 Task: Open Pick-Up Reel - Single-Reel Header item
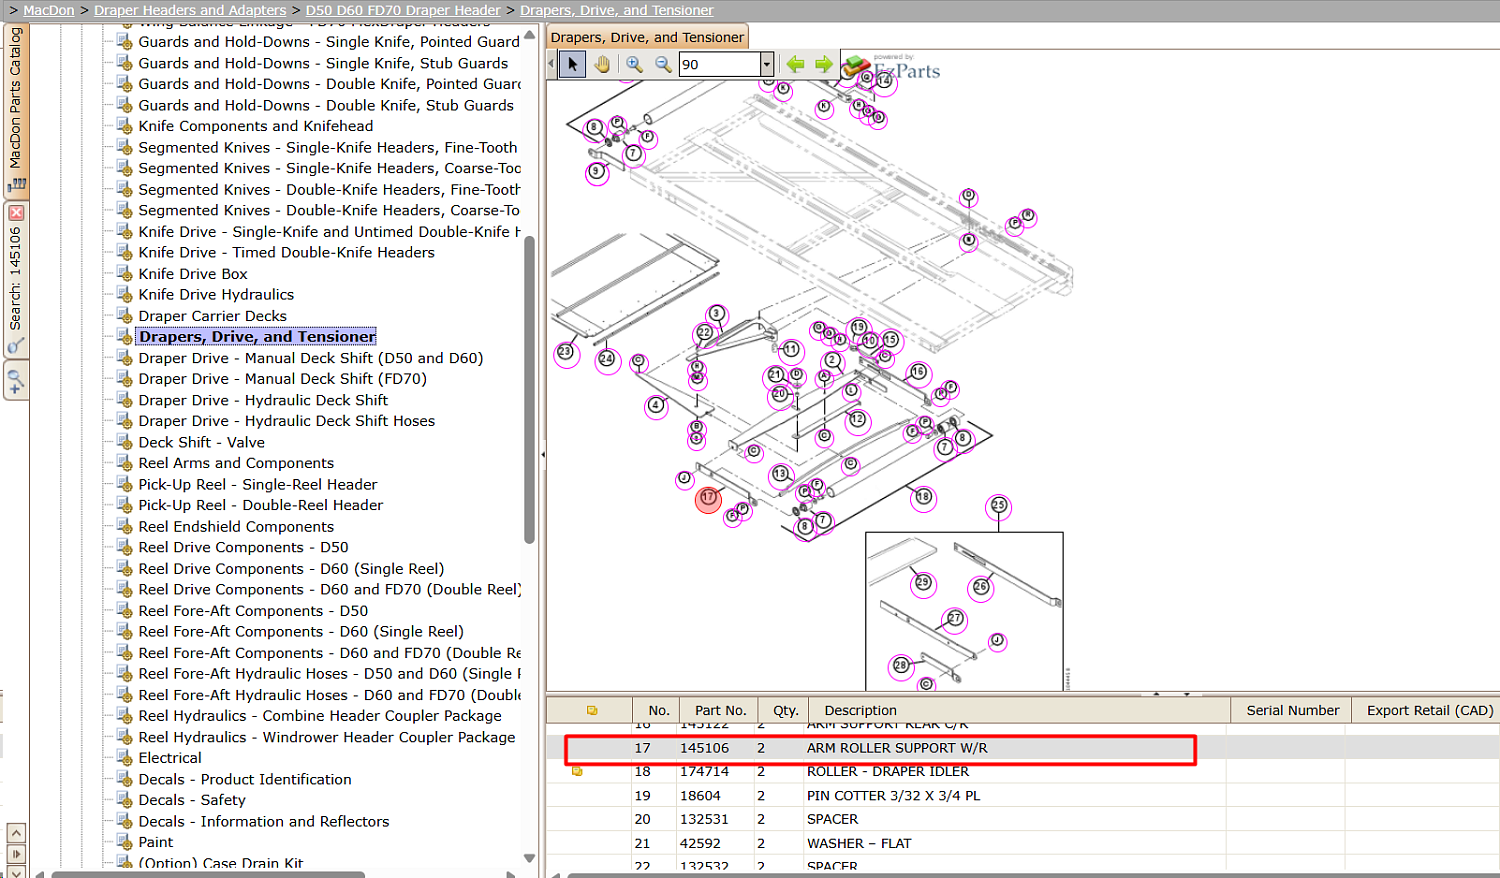258,484
